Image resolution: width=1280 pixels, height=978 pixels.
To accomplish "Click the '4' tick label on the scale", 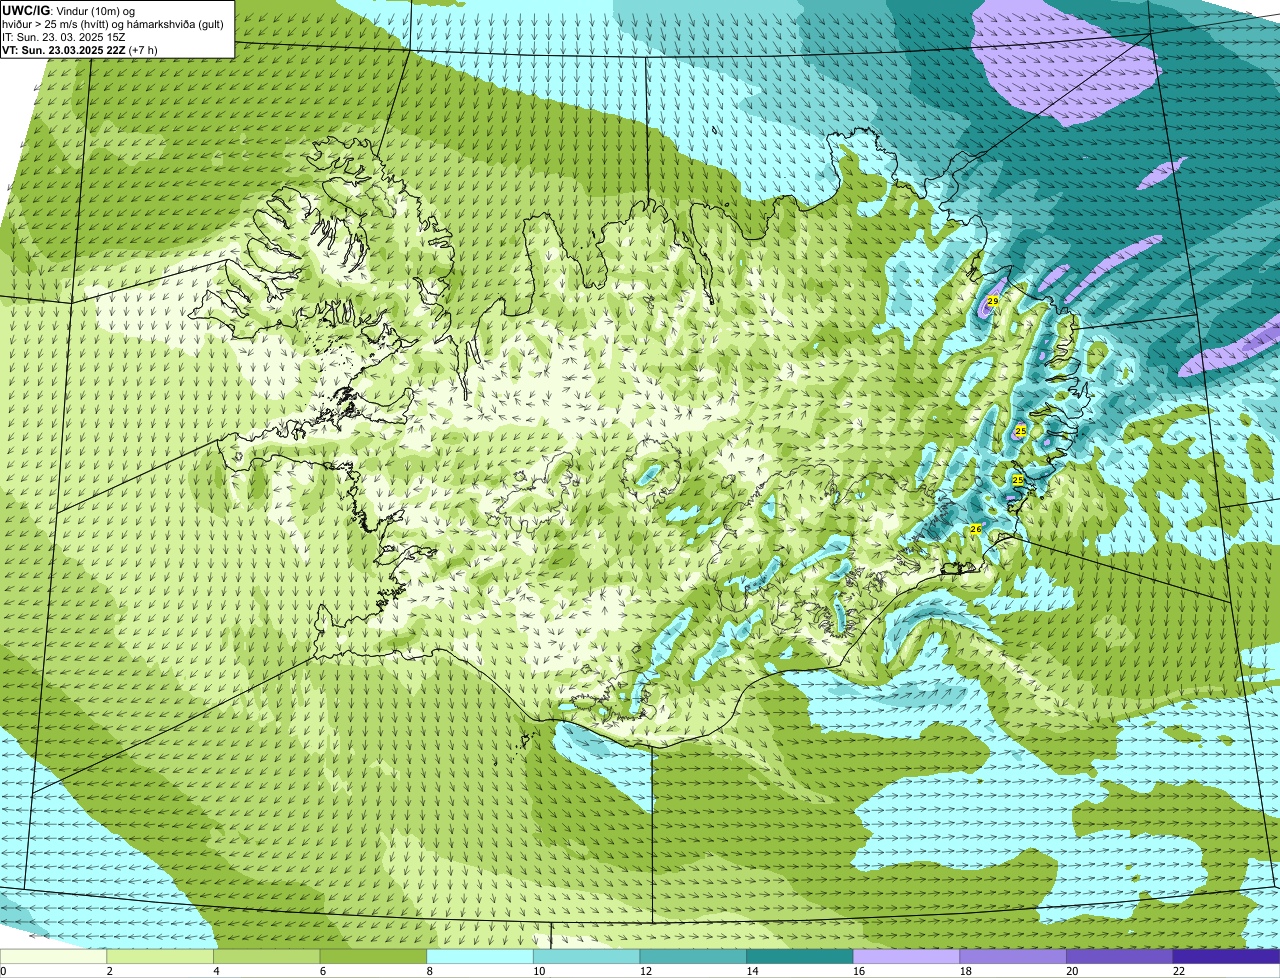I will click(216, 971).
